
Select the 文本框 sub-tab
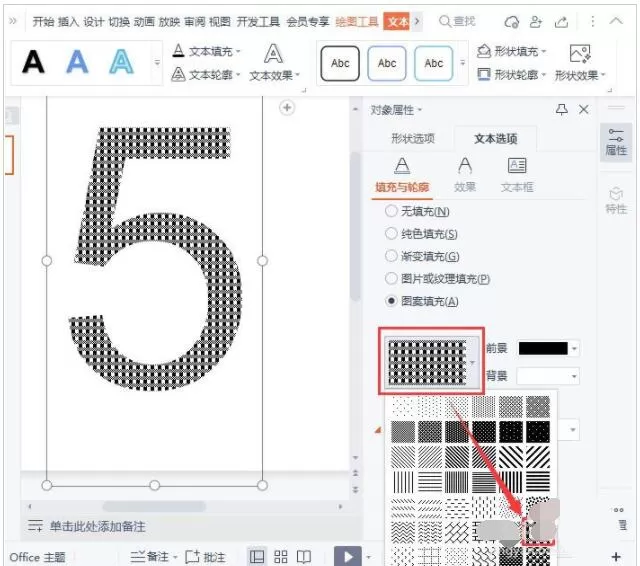[517, 175]
